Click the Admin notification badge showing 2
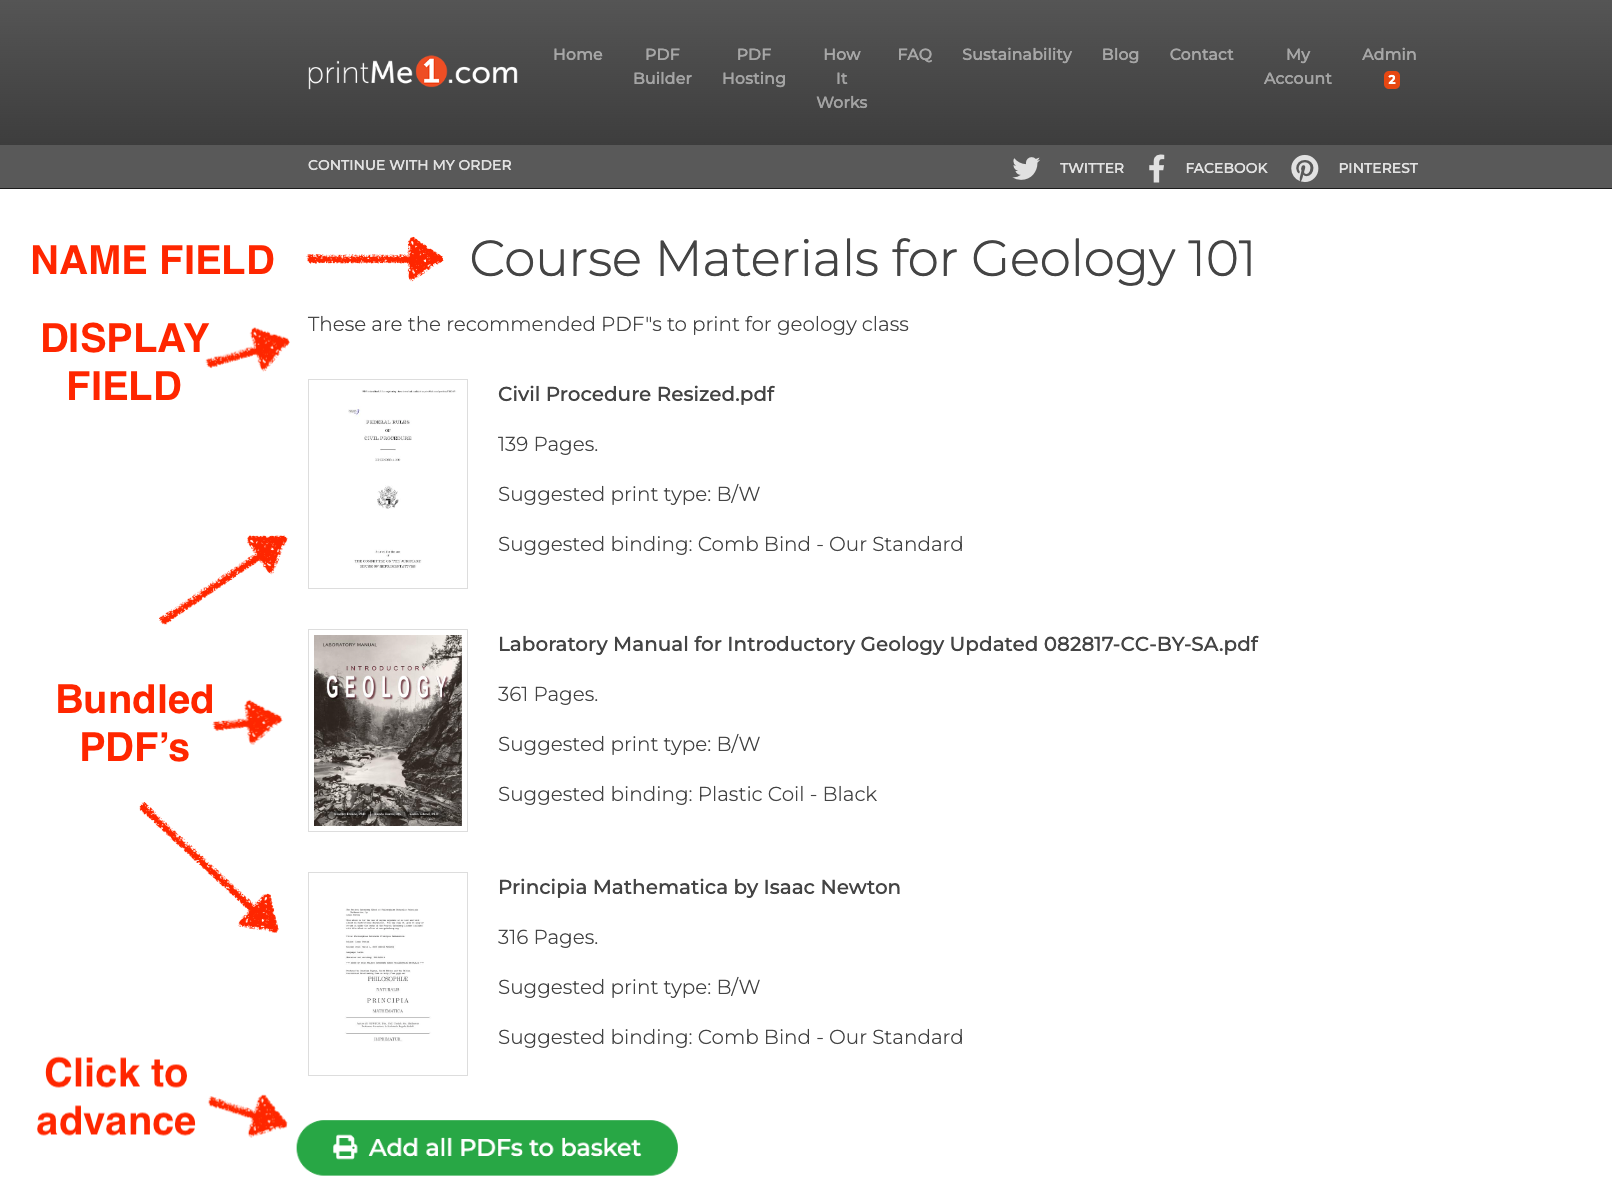This screenshot has height=1192, width=1612. point(1391,80)
